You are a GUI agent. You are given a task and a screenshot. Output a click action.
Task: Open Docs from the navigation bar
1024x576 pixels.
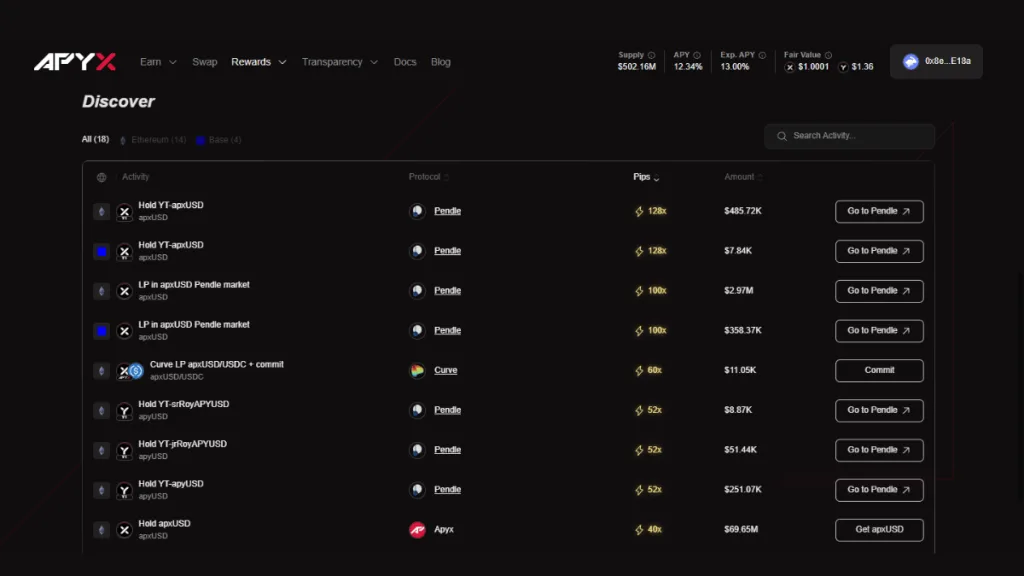click(405, 62)
